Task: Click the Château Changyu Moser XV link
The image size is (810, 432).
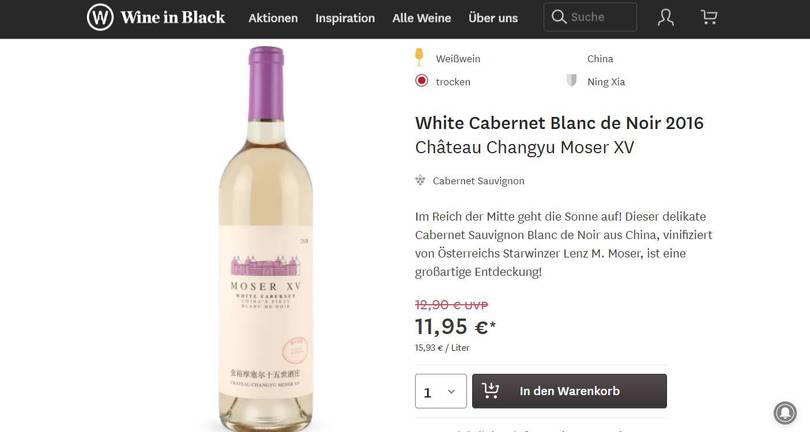Action: 524,148
